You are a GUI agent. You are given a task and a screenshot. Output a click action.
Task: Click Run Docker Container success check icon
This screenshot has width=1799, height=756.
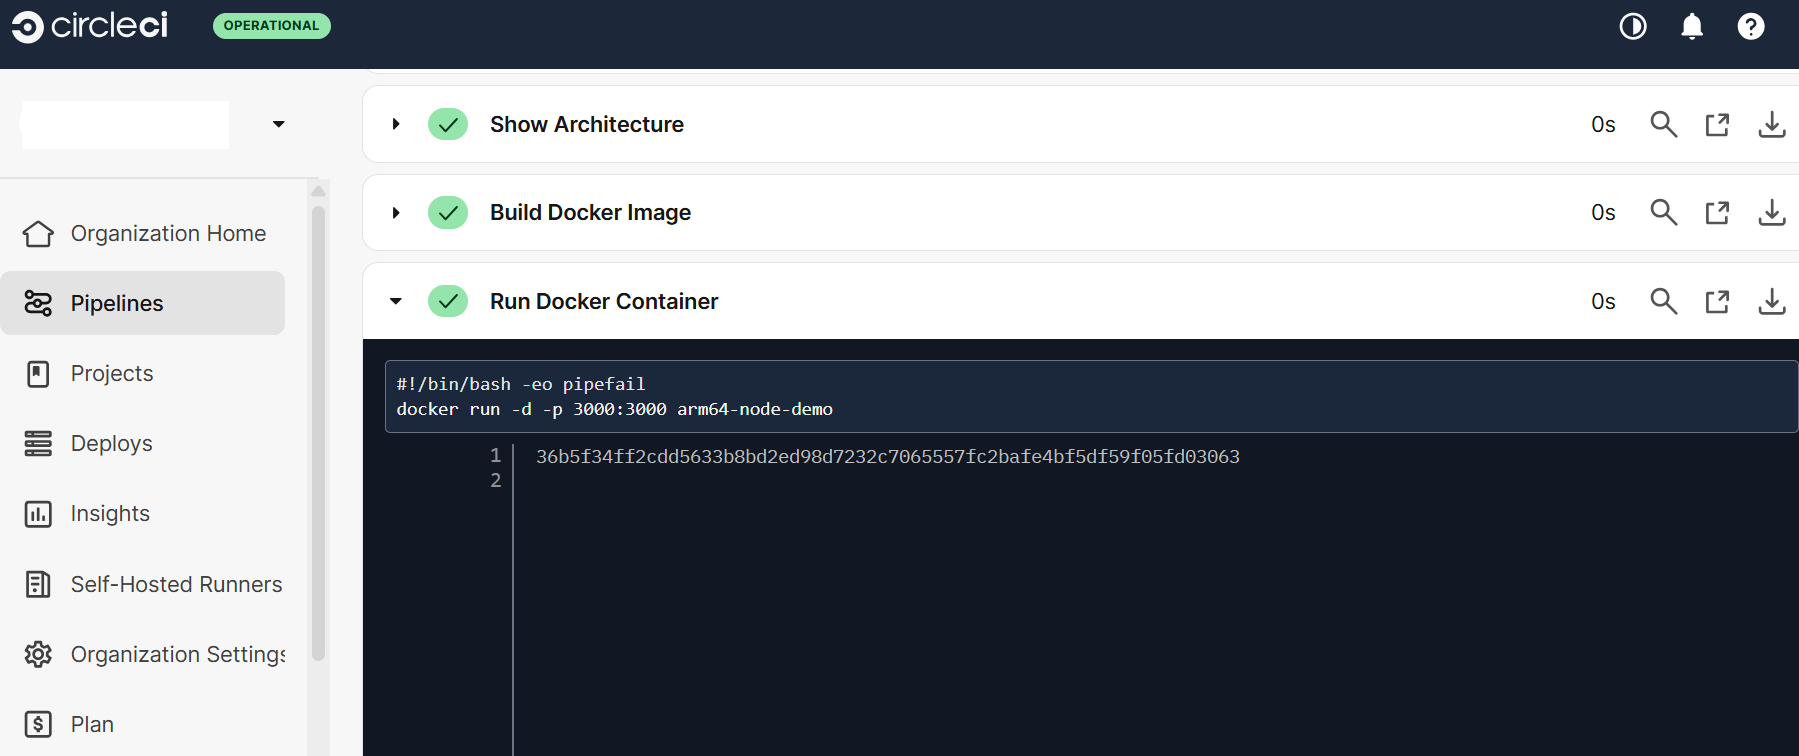[x=448, y=301]
